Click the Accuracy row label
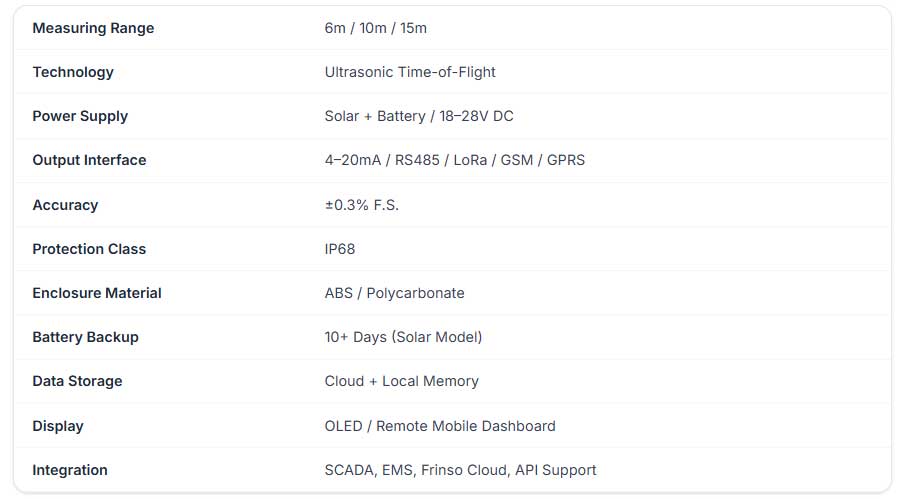This screenshot has height=499, width=903. pyautogui.click(x=65, y=205)
